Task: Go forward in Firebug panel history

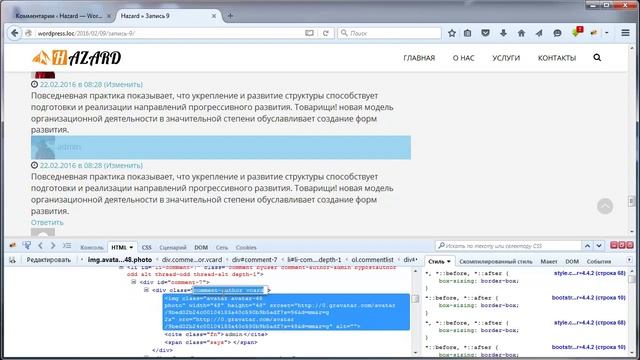Action: 53,246
